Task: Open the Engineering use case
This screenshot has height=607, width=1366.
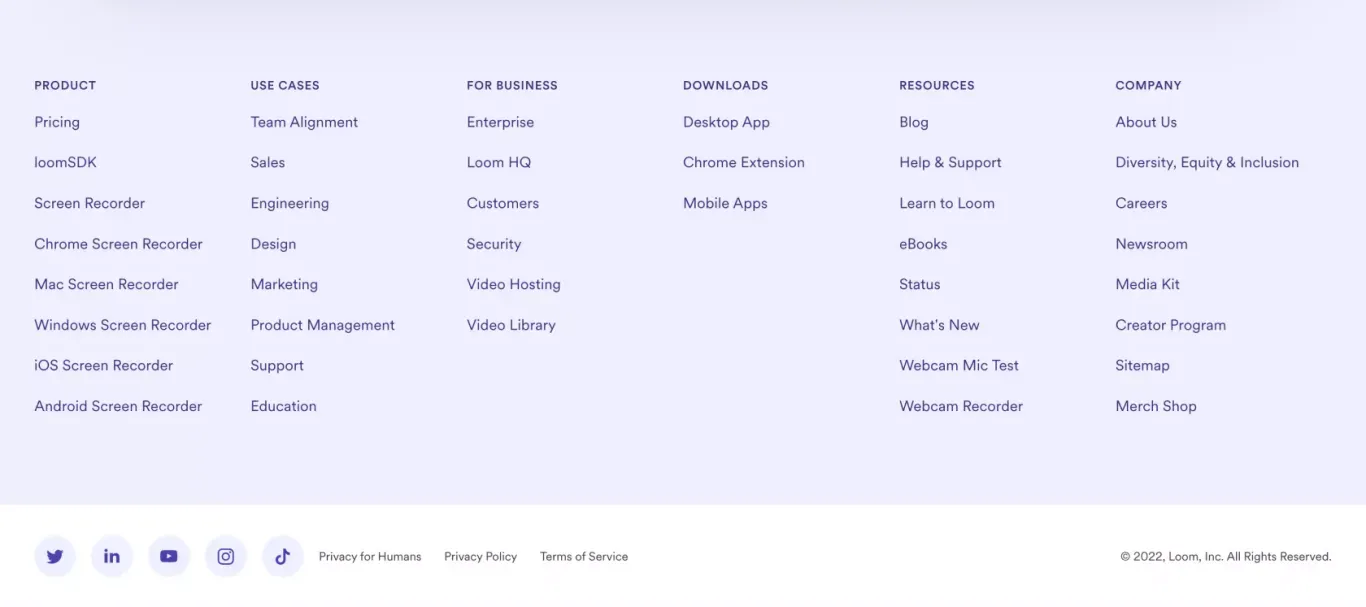Action: (290, 203)
